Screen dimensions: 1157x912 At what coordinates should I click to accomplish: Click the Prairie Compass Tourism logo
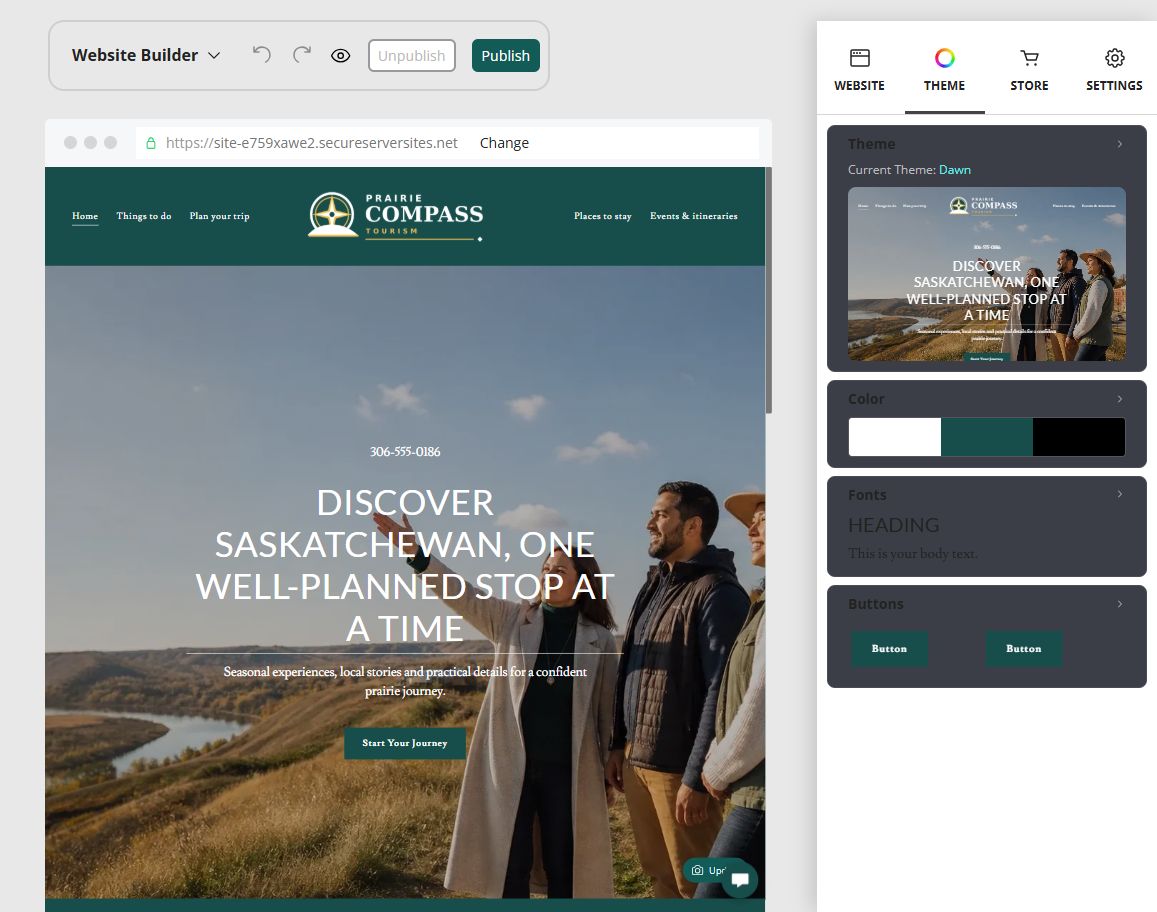396,216
